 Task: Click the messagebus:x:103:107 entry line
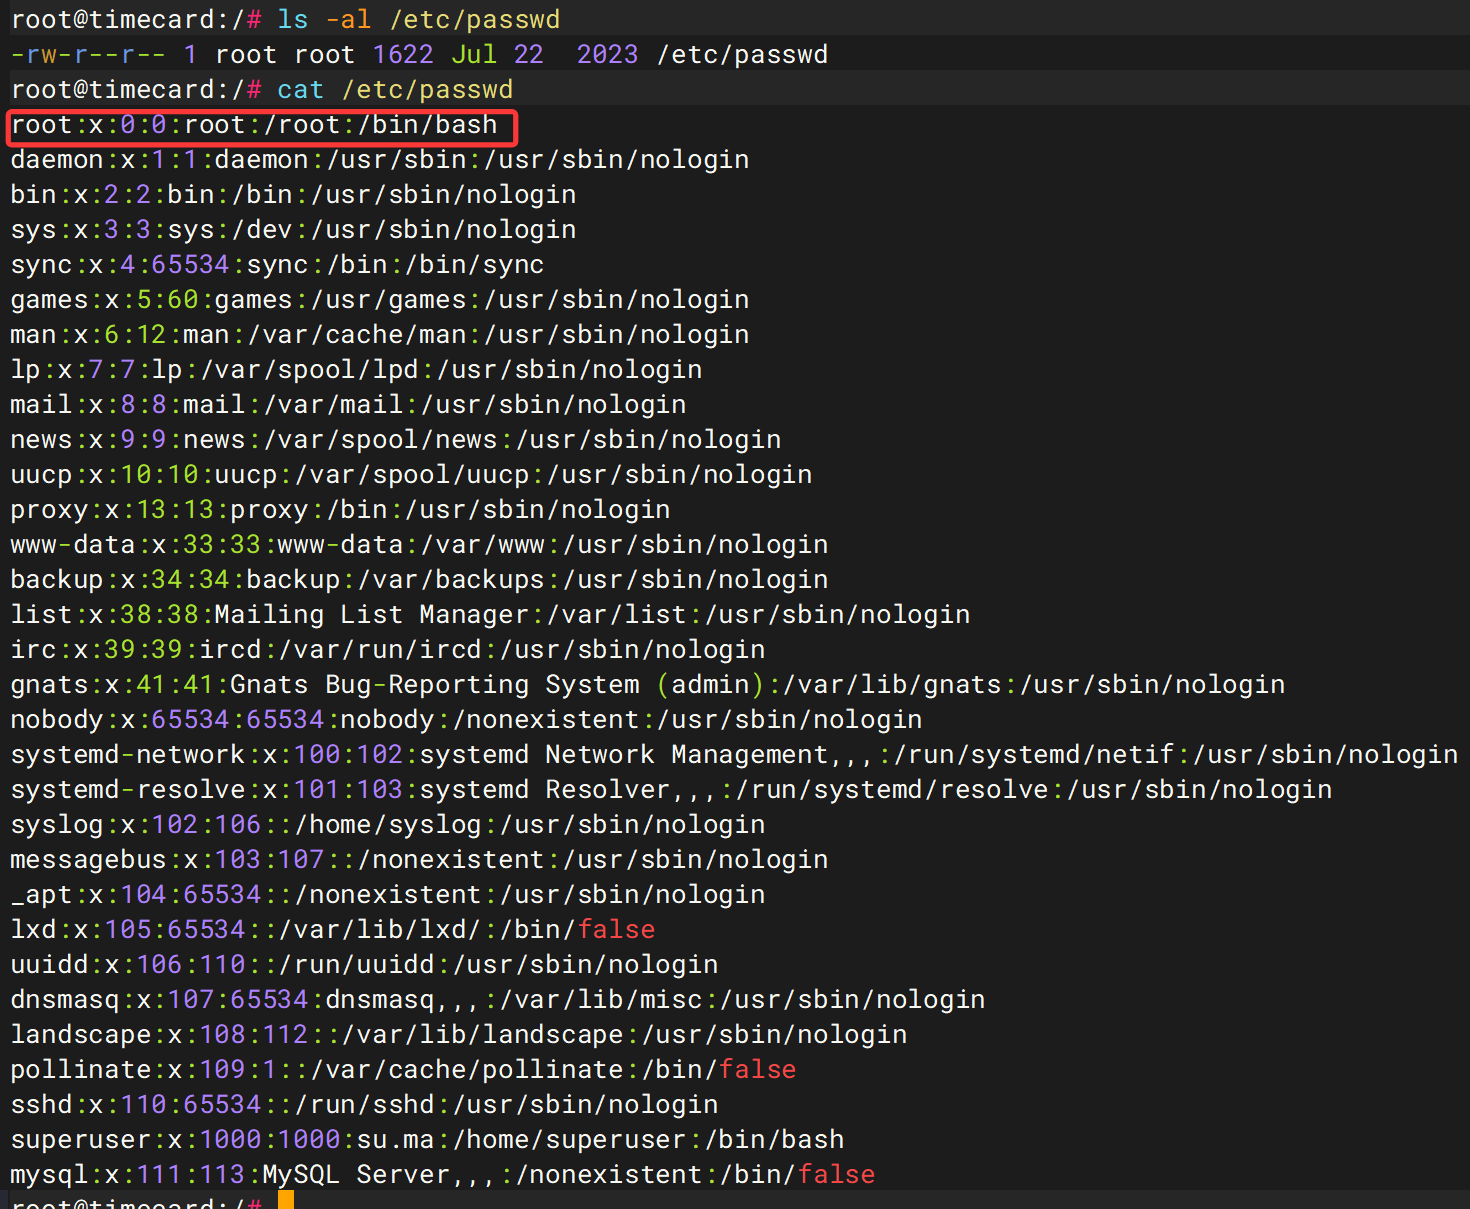[x=420, y=859]
